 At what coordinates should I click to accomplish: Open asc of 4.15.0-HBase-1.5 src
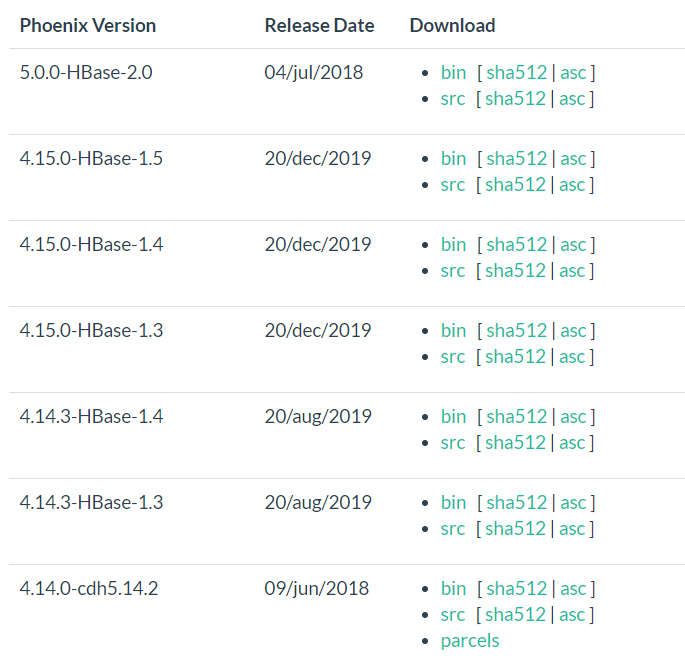pyautogui.click(x=572, y=185)
